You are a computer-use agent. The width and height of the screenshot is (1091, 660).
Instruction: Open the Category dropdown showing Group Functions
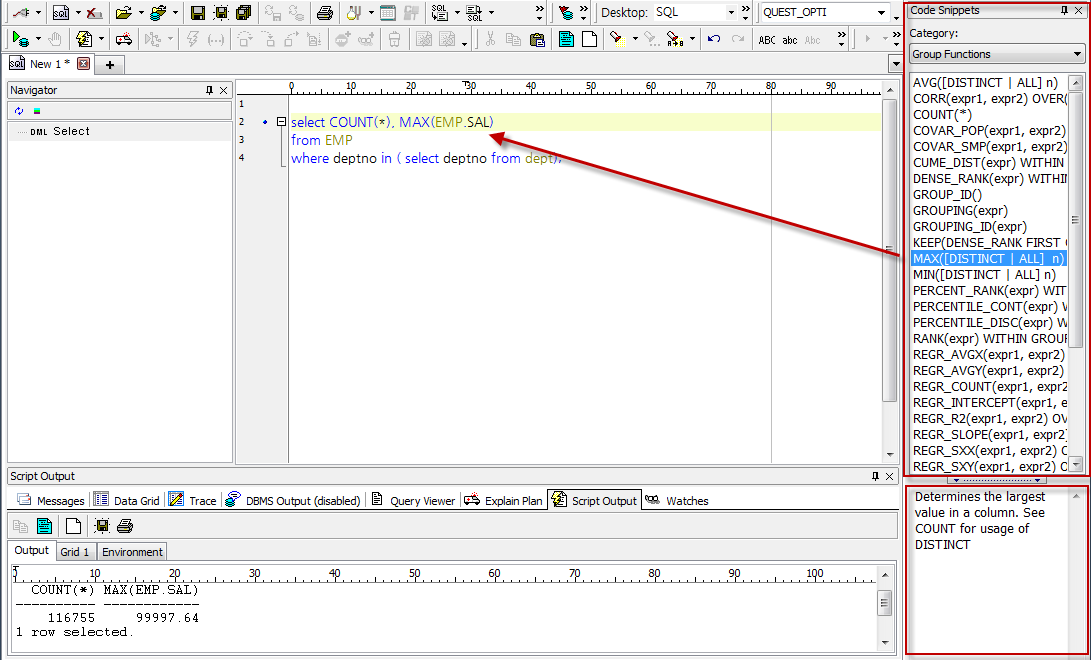pyautogui.click(x=1076, y=54)
